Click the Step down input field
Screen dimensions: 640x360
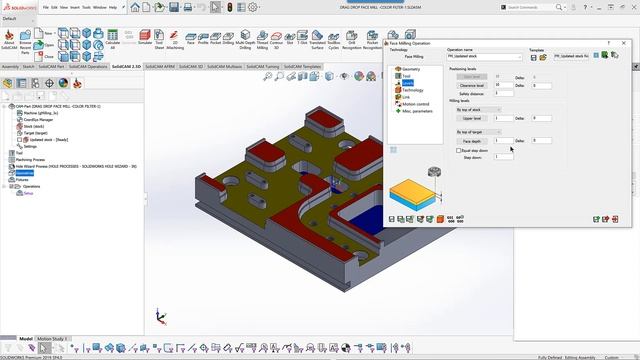pos(504,157)
